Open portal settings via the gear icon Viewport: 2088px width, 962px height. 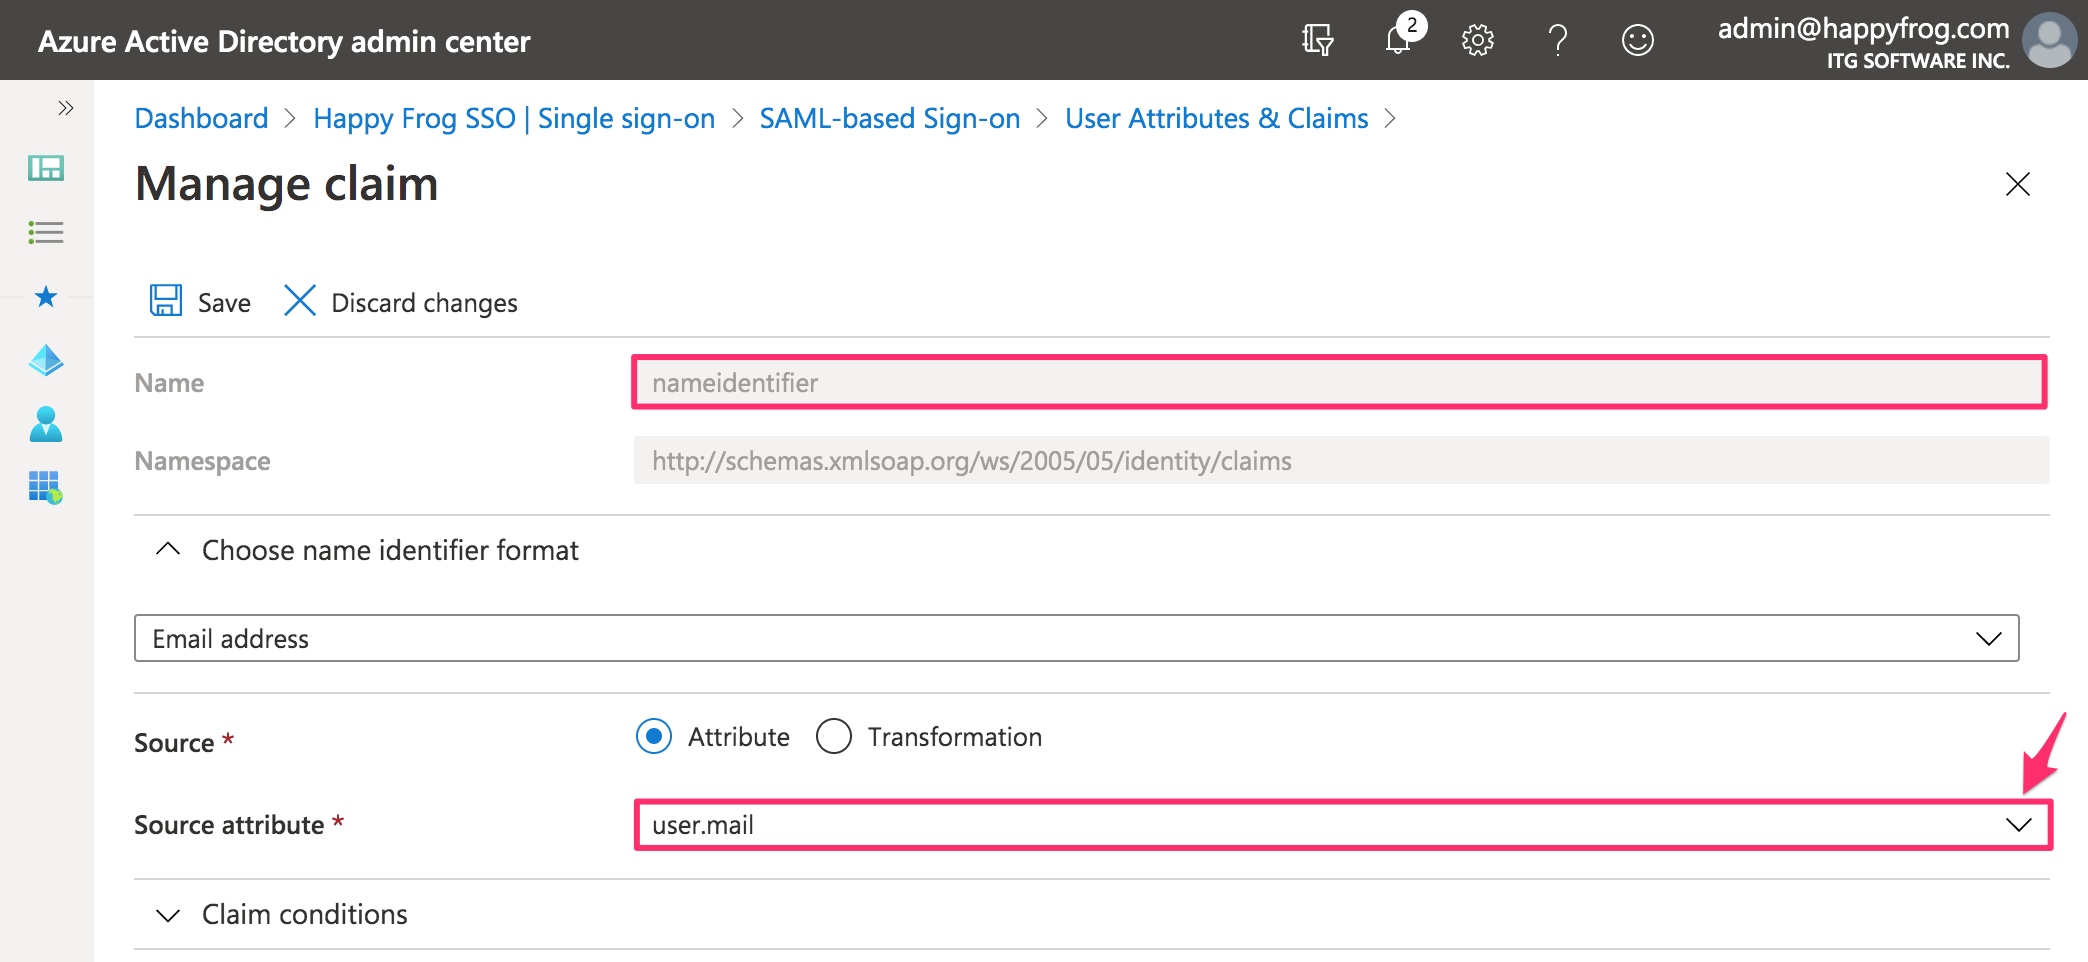point(1477,40)
